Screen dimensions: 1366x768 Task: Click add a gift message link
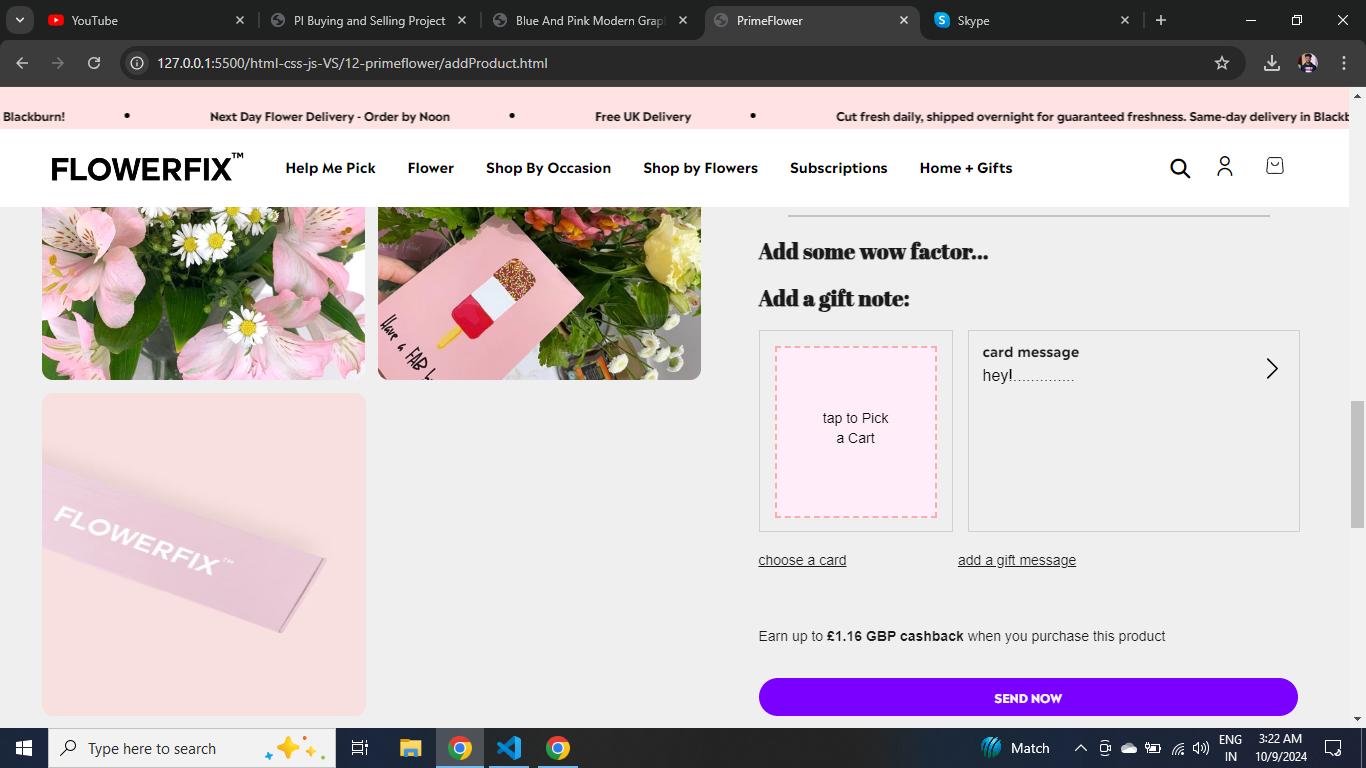tap(1017, 560)
